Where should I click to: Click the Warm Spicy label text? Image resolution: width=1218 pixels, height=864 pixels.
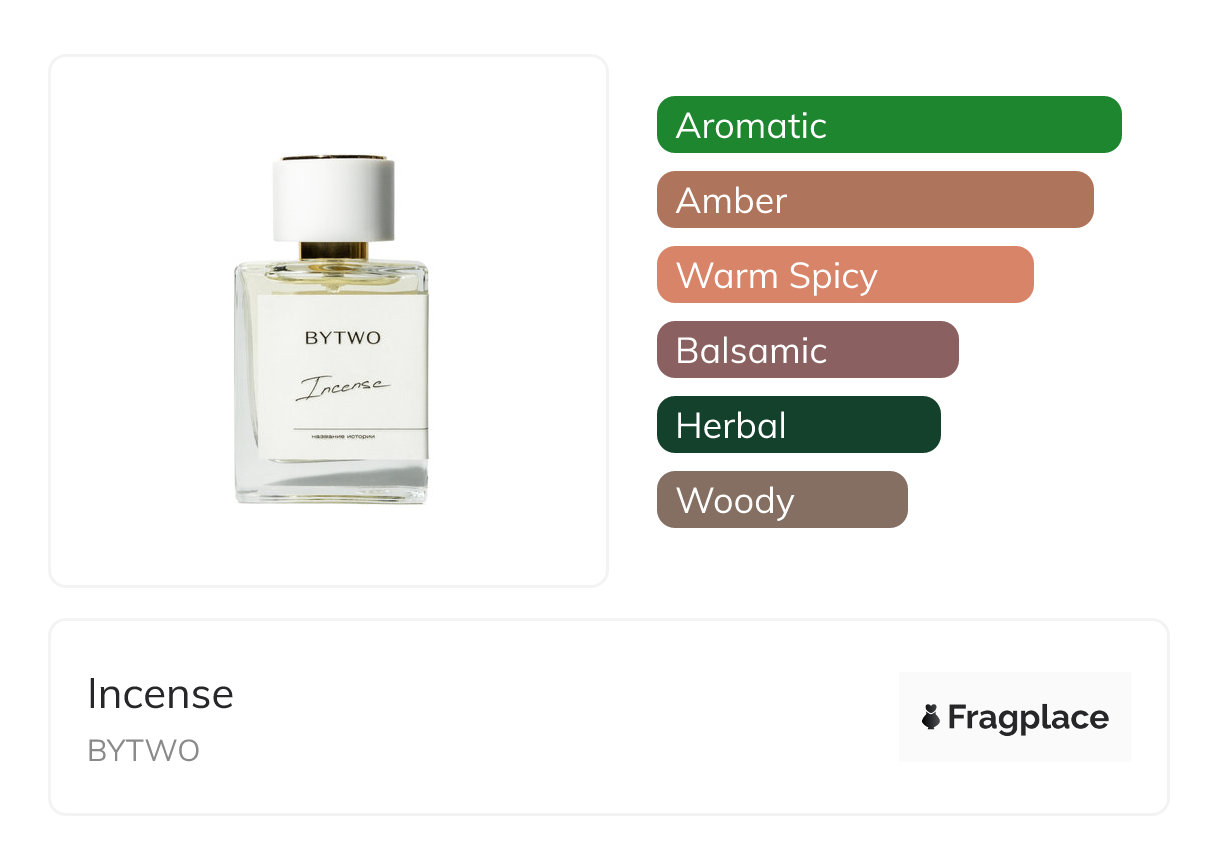click(777, 276)
